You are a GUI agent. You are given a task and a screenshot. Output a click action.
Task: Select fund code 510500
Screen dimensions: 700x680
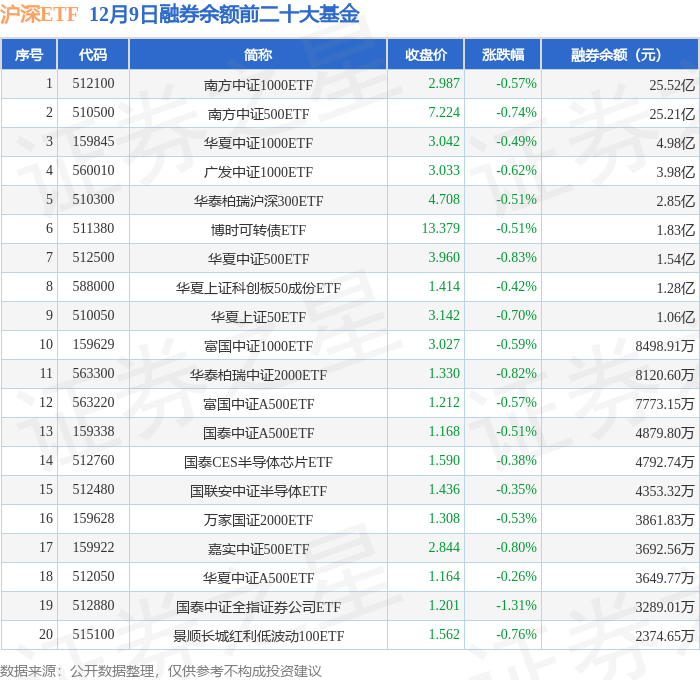(x=93, y=113)
